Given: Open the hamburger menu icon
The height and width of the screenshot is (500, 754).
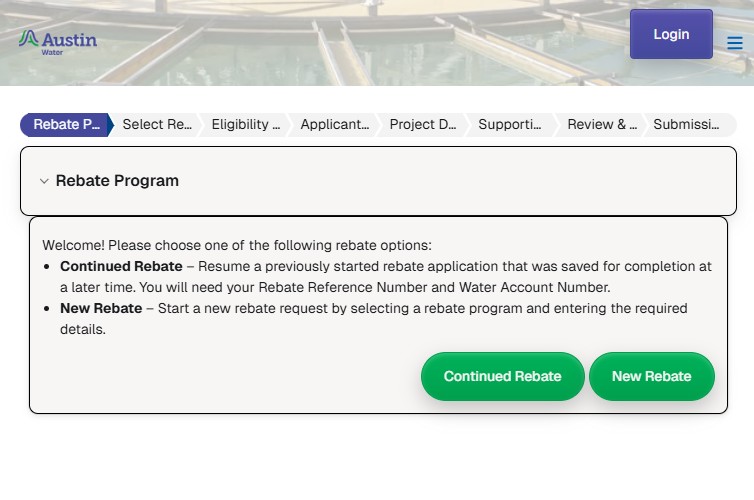Looking at the screenshot, I should pos(734,43).
